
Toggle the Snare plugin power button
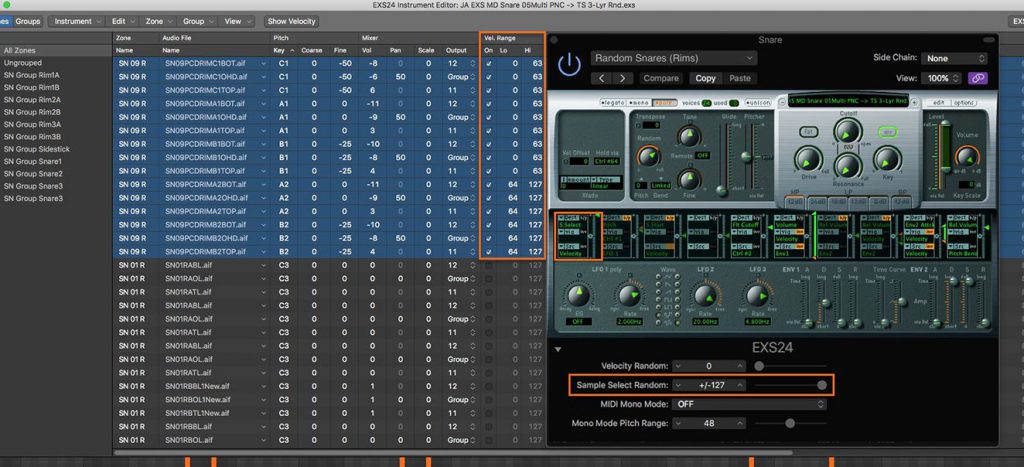click(569, 64)
